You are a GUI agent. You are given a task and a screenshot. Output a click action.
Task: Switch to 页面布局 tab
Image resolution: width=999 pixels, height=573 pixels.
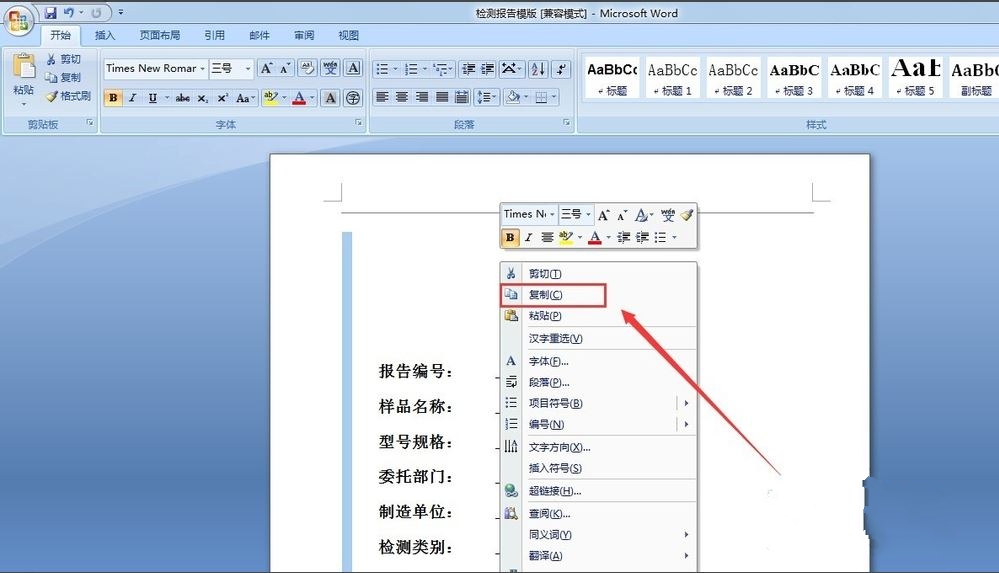tap(159, 35)
